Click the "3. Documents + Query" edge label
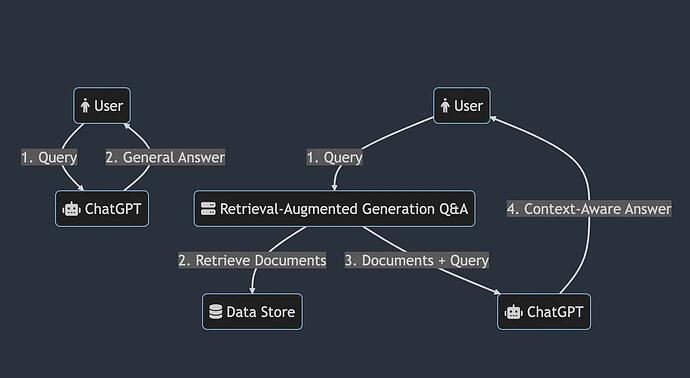This screenshot has height=378, width=690. tap(417, 260)
